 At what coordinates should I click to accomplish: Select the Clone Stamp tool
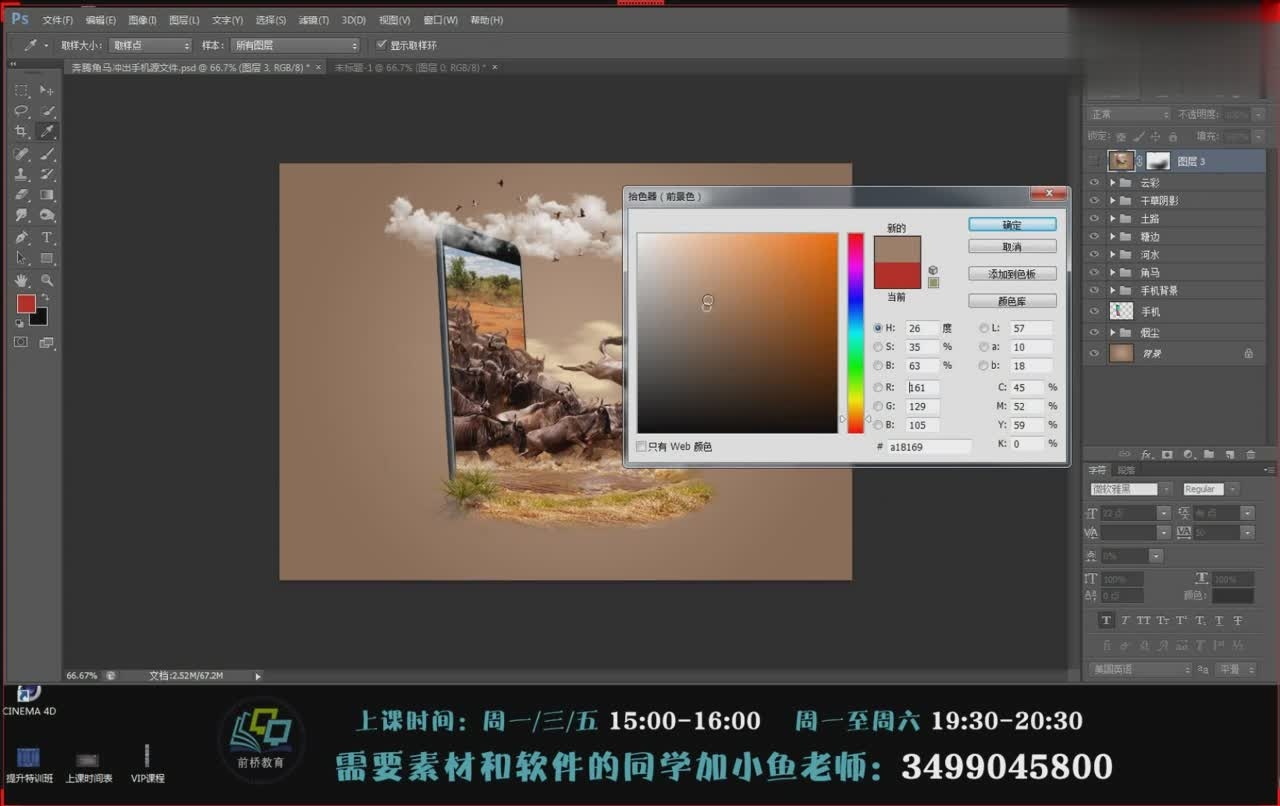(21, 174)
